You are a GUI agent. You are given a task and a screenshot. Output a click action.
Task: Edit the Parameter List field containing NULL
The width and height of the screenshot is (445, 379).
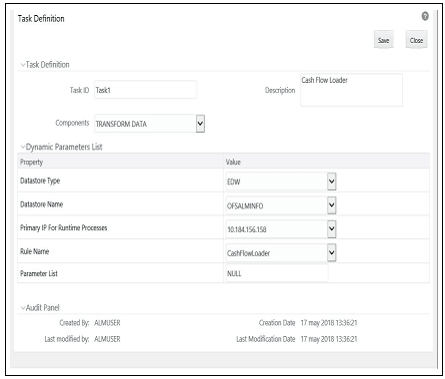[277, 273]
